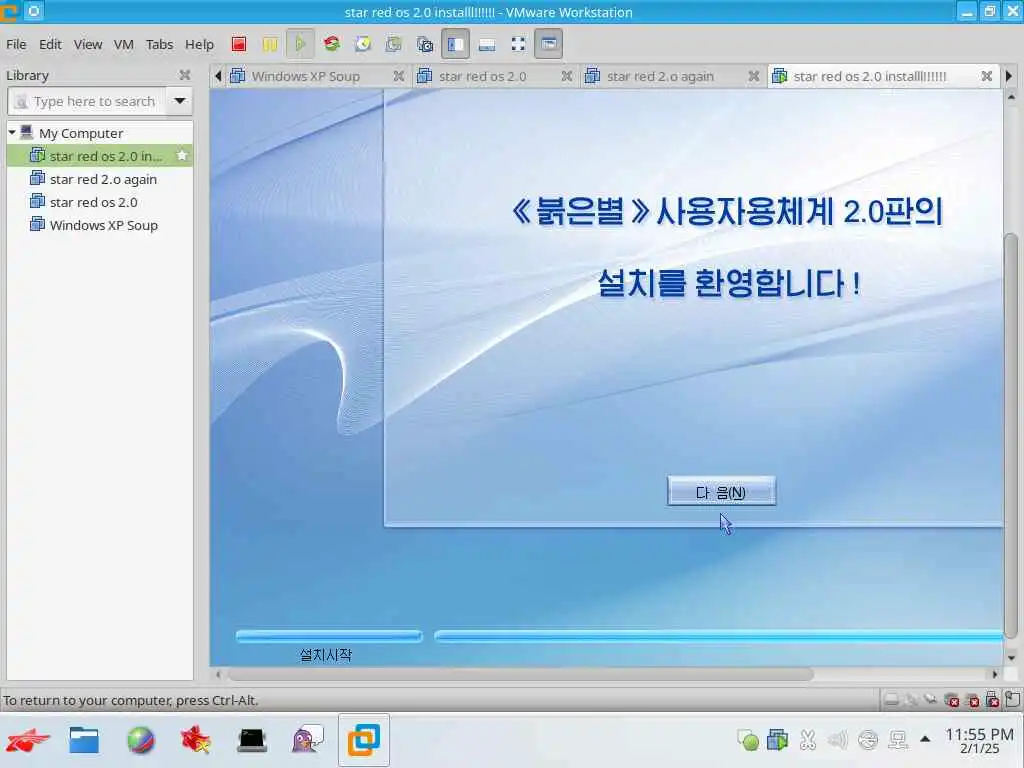Click the CD/DVD device status icon
Image resolution: width=1024 pixels, height=768 pixels.
point(911,700)
